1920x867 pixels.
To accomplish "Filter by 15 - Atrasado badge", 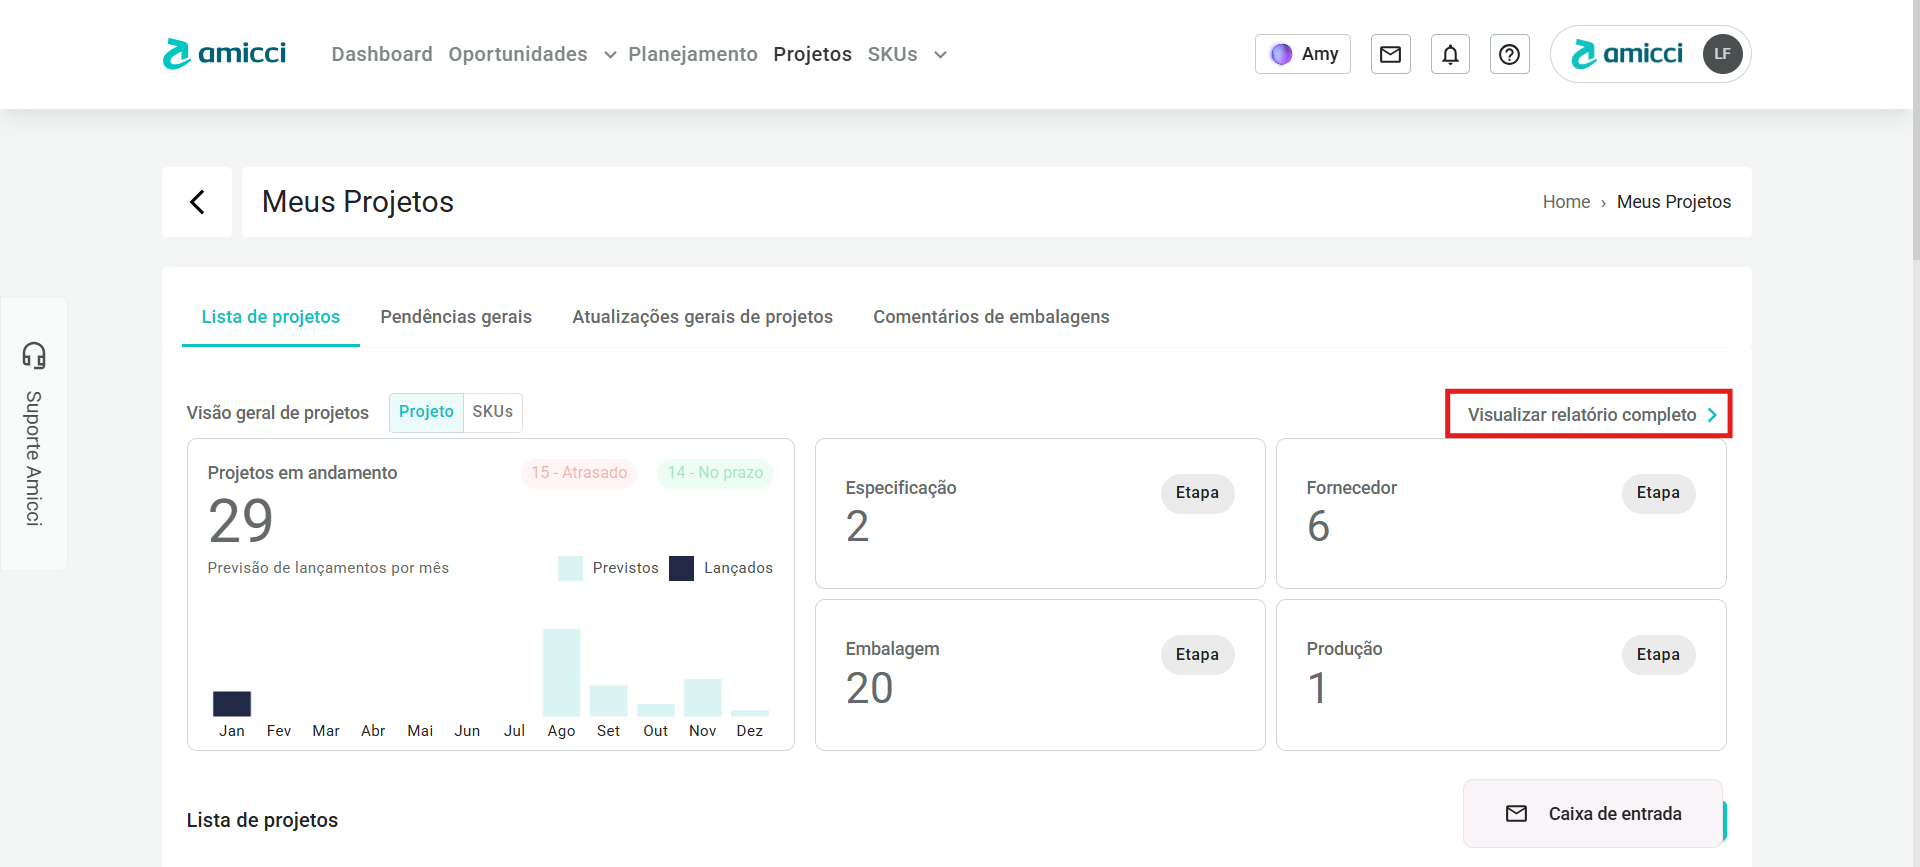I will pyautogui.click(x=579, y=473).
